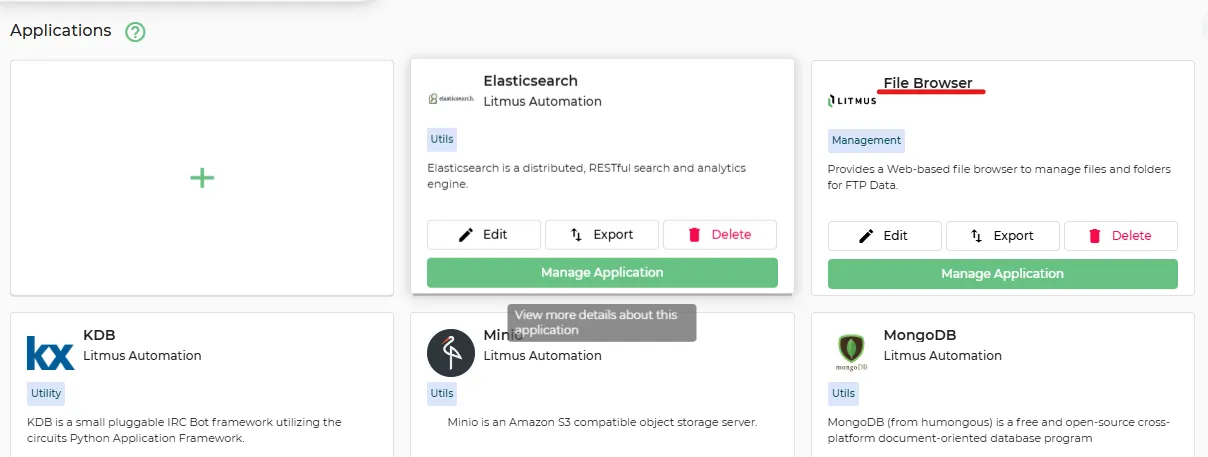Click Litmus Automation under KDB
Viewport: 1208px width, 457px height.
142,355
